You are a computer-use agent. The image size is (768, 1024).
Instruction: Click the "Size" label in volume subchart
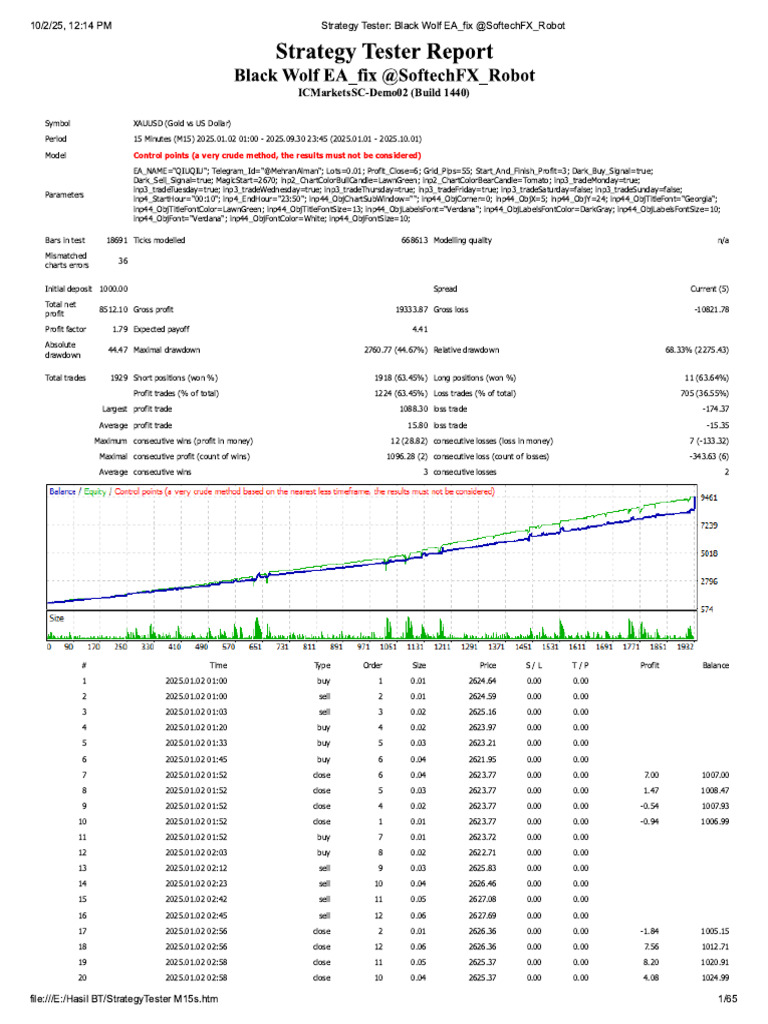(x=57, y=618)
